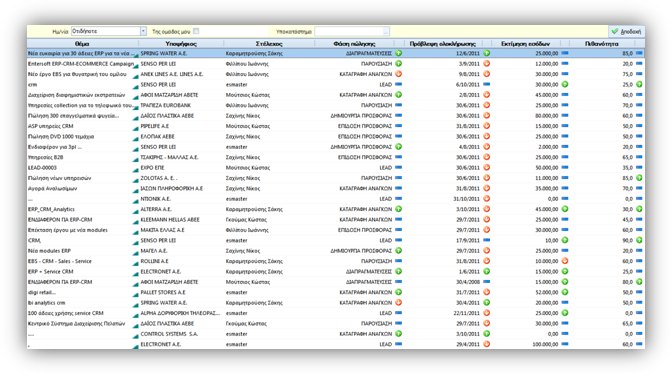
Task: Sort by the Φάση πώλησης column header
Action: coord(354,44)
